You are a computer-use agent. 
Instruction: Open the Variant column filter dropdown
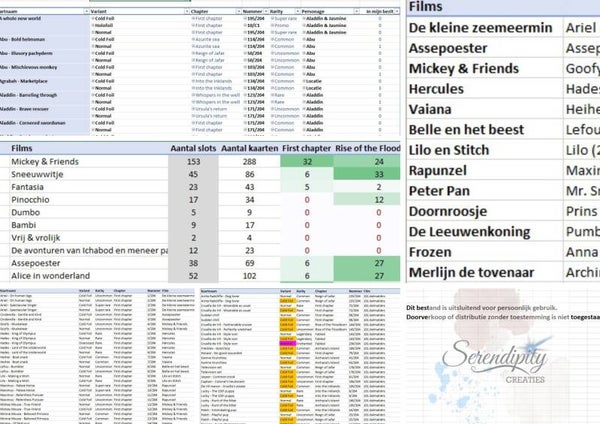(x=187, y=11)
